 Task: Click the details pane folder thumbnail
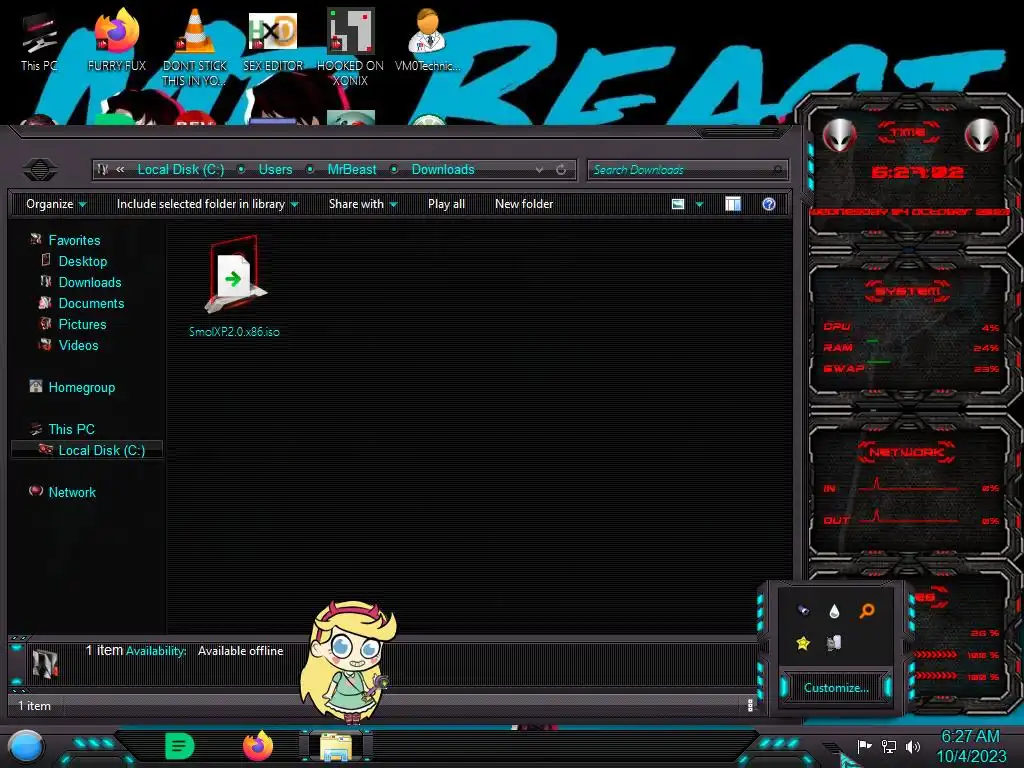coord(45,663)
